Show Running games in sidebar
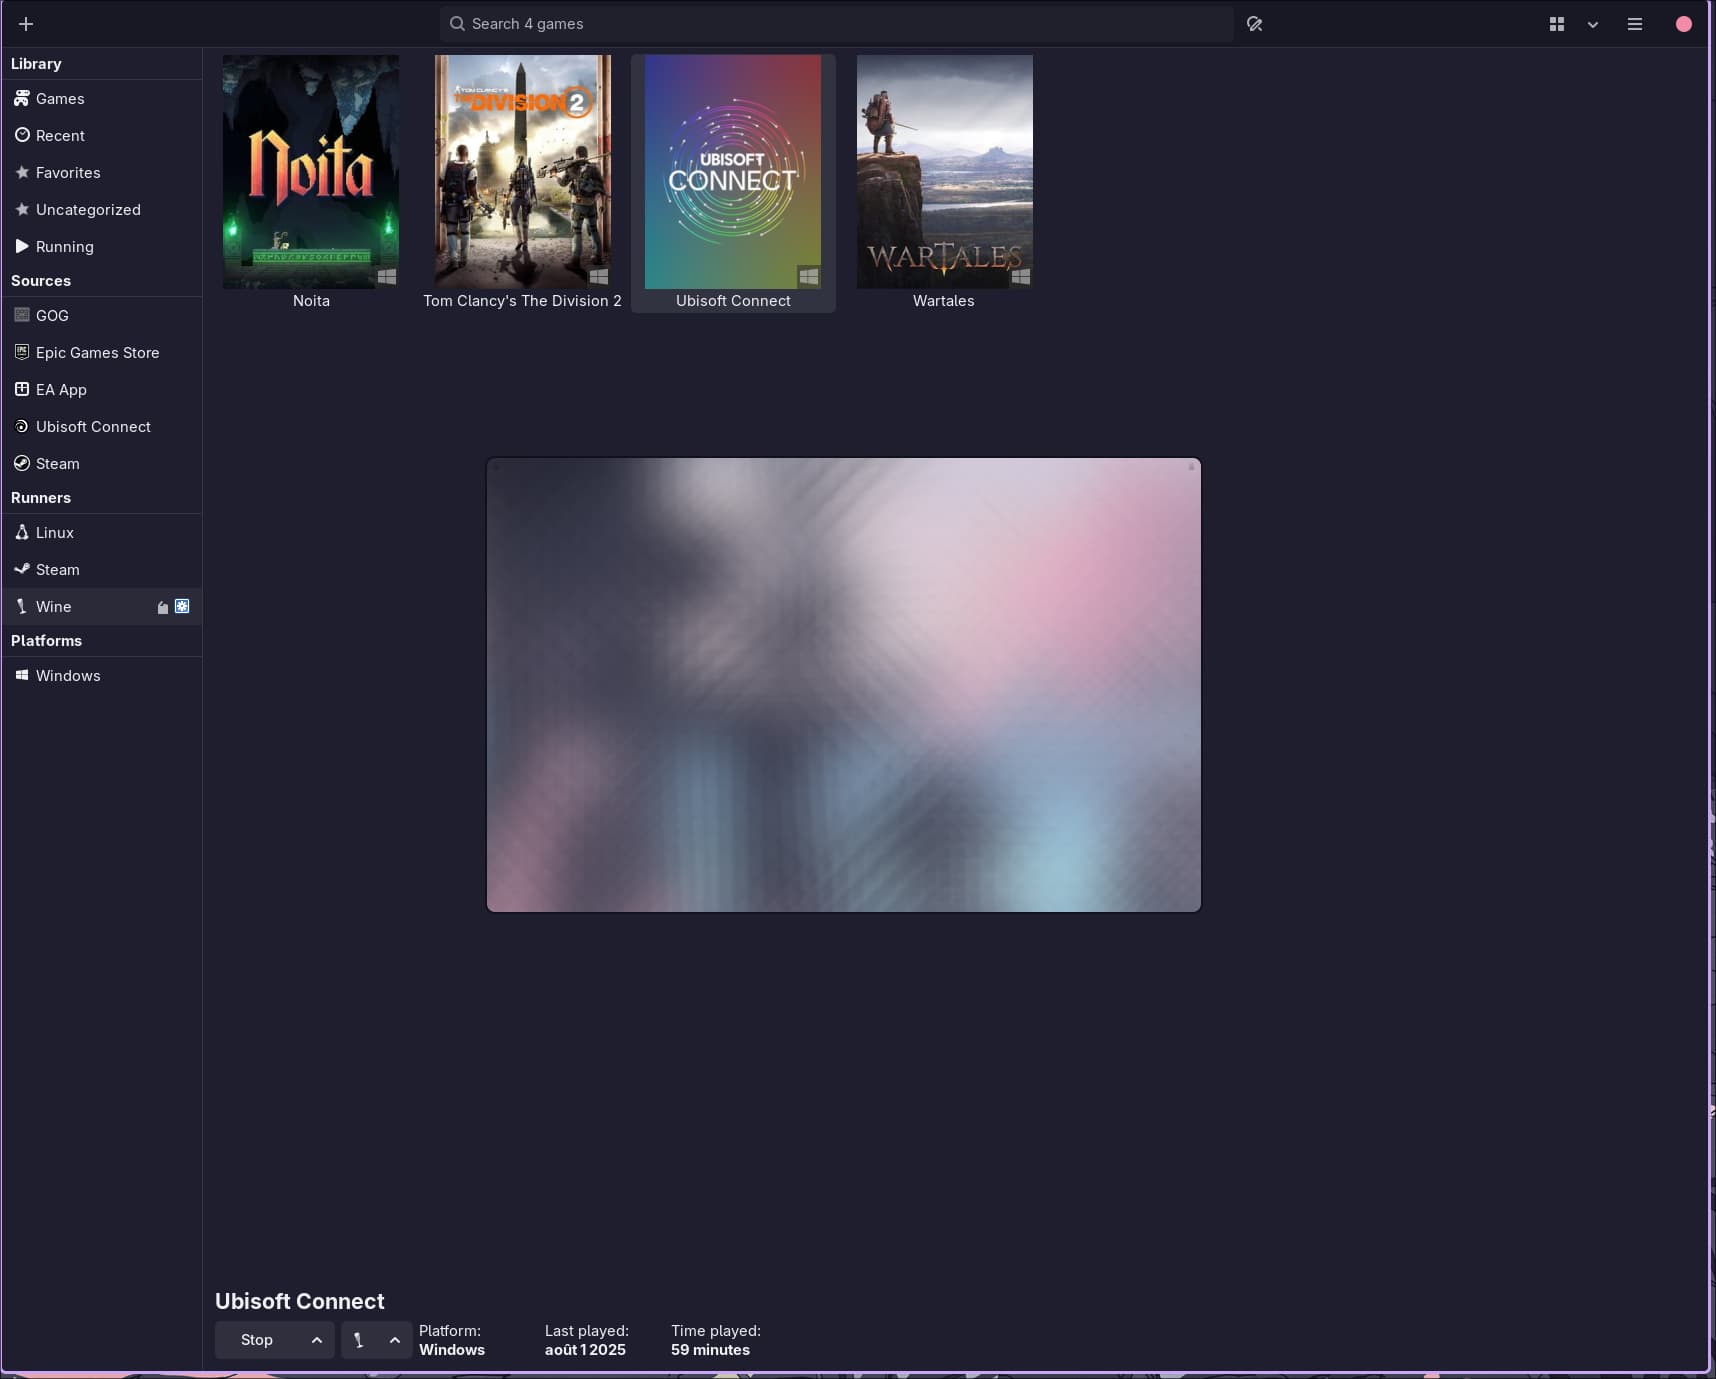 [64, 247]
